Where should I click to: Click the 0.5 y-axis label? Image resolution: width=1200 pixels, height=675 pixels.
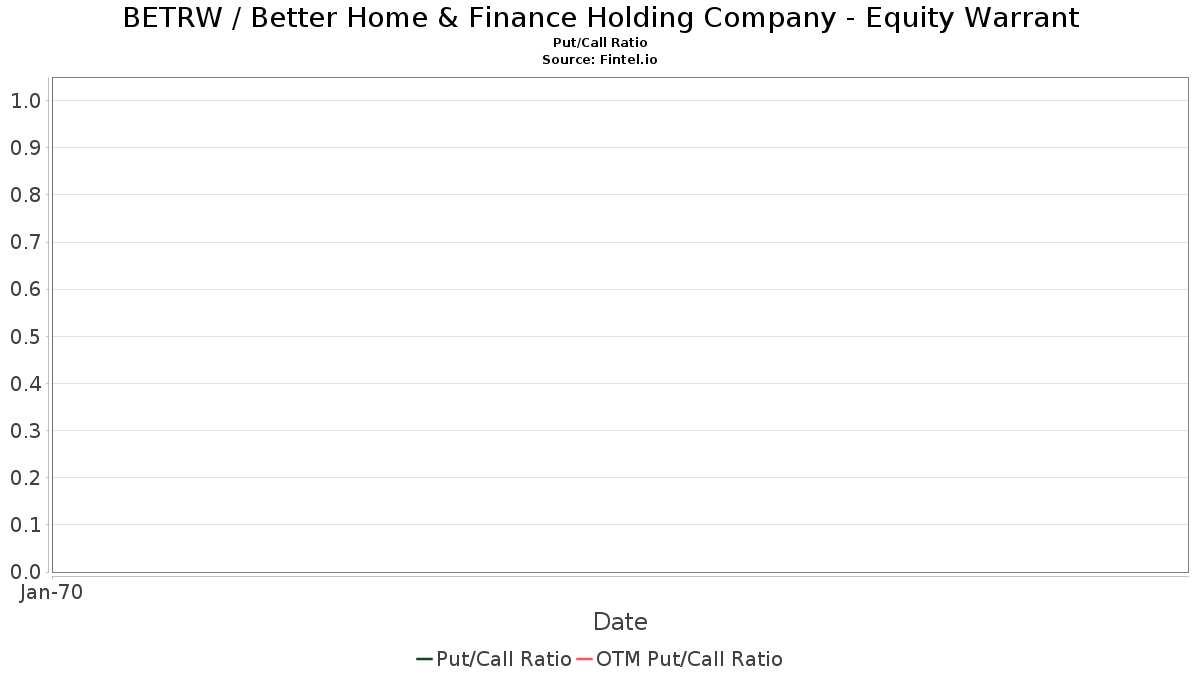point(25,336)
